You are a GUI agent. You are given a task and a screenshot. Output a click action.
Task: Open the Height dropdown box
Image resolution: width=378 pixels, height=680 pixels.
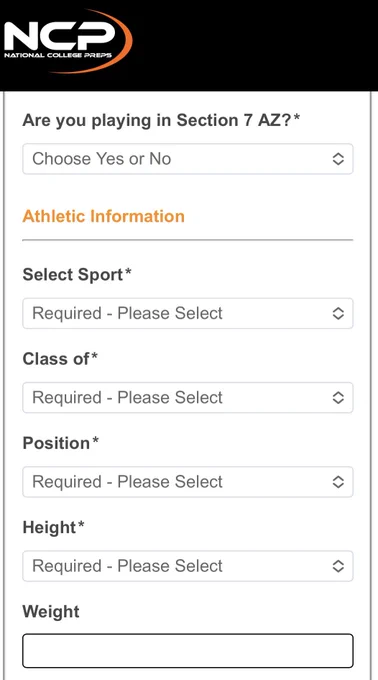click(188, 566)
